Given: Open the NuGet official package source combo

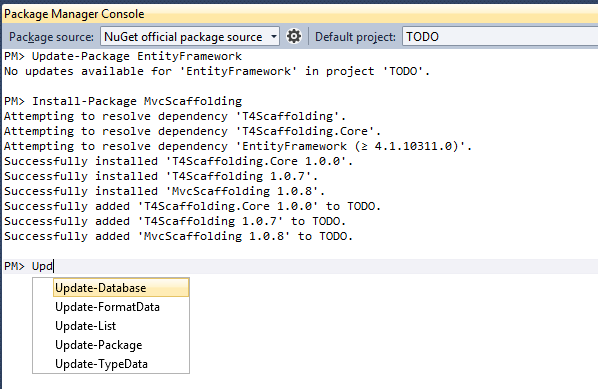Looking at the screenshot, I should pyautogui.click(x=190, y=37).
